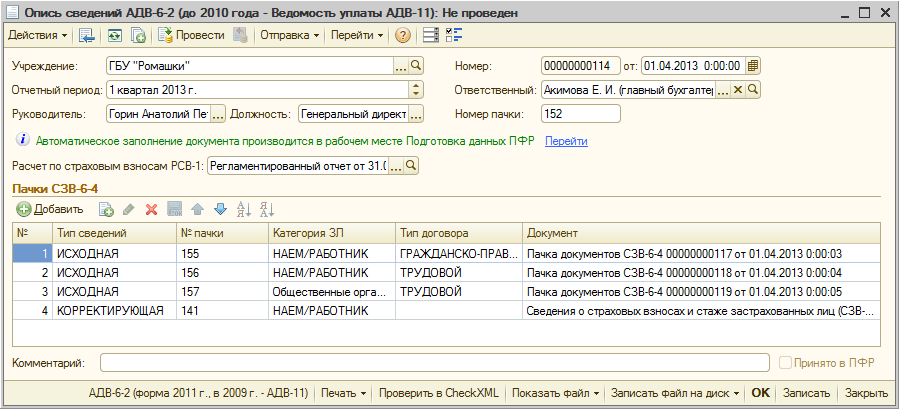Image resolution: width=899 pixels, height=409 pixels.
Task: Click the Перейти hyperlink
Action: (x=566, y=141)
